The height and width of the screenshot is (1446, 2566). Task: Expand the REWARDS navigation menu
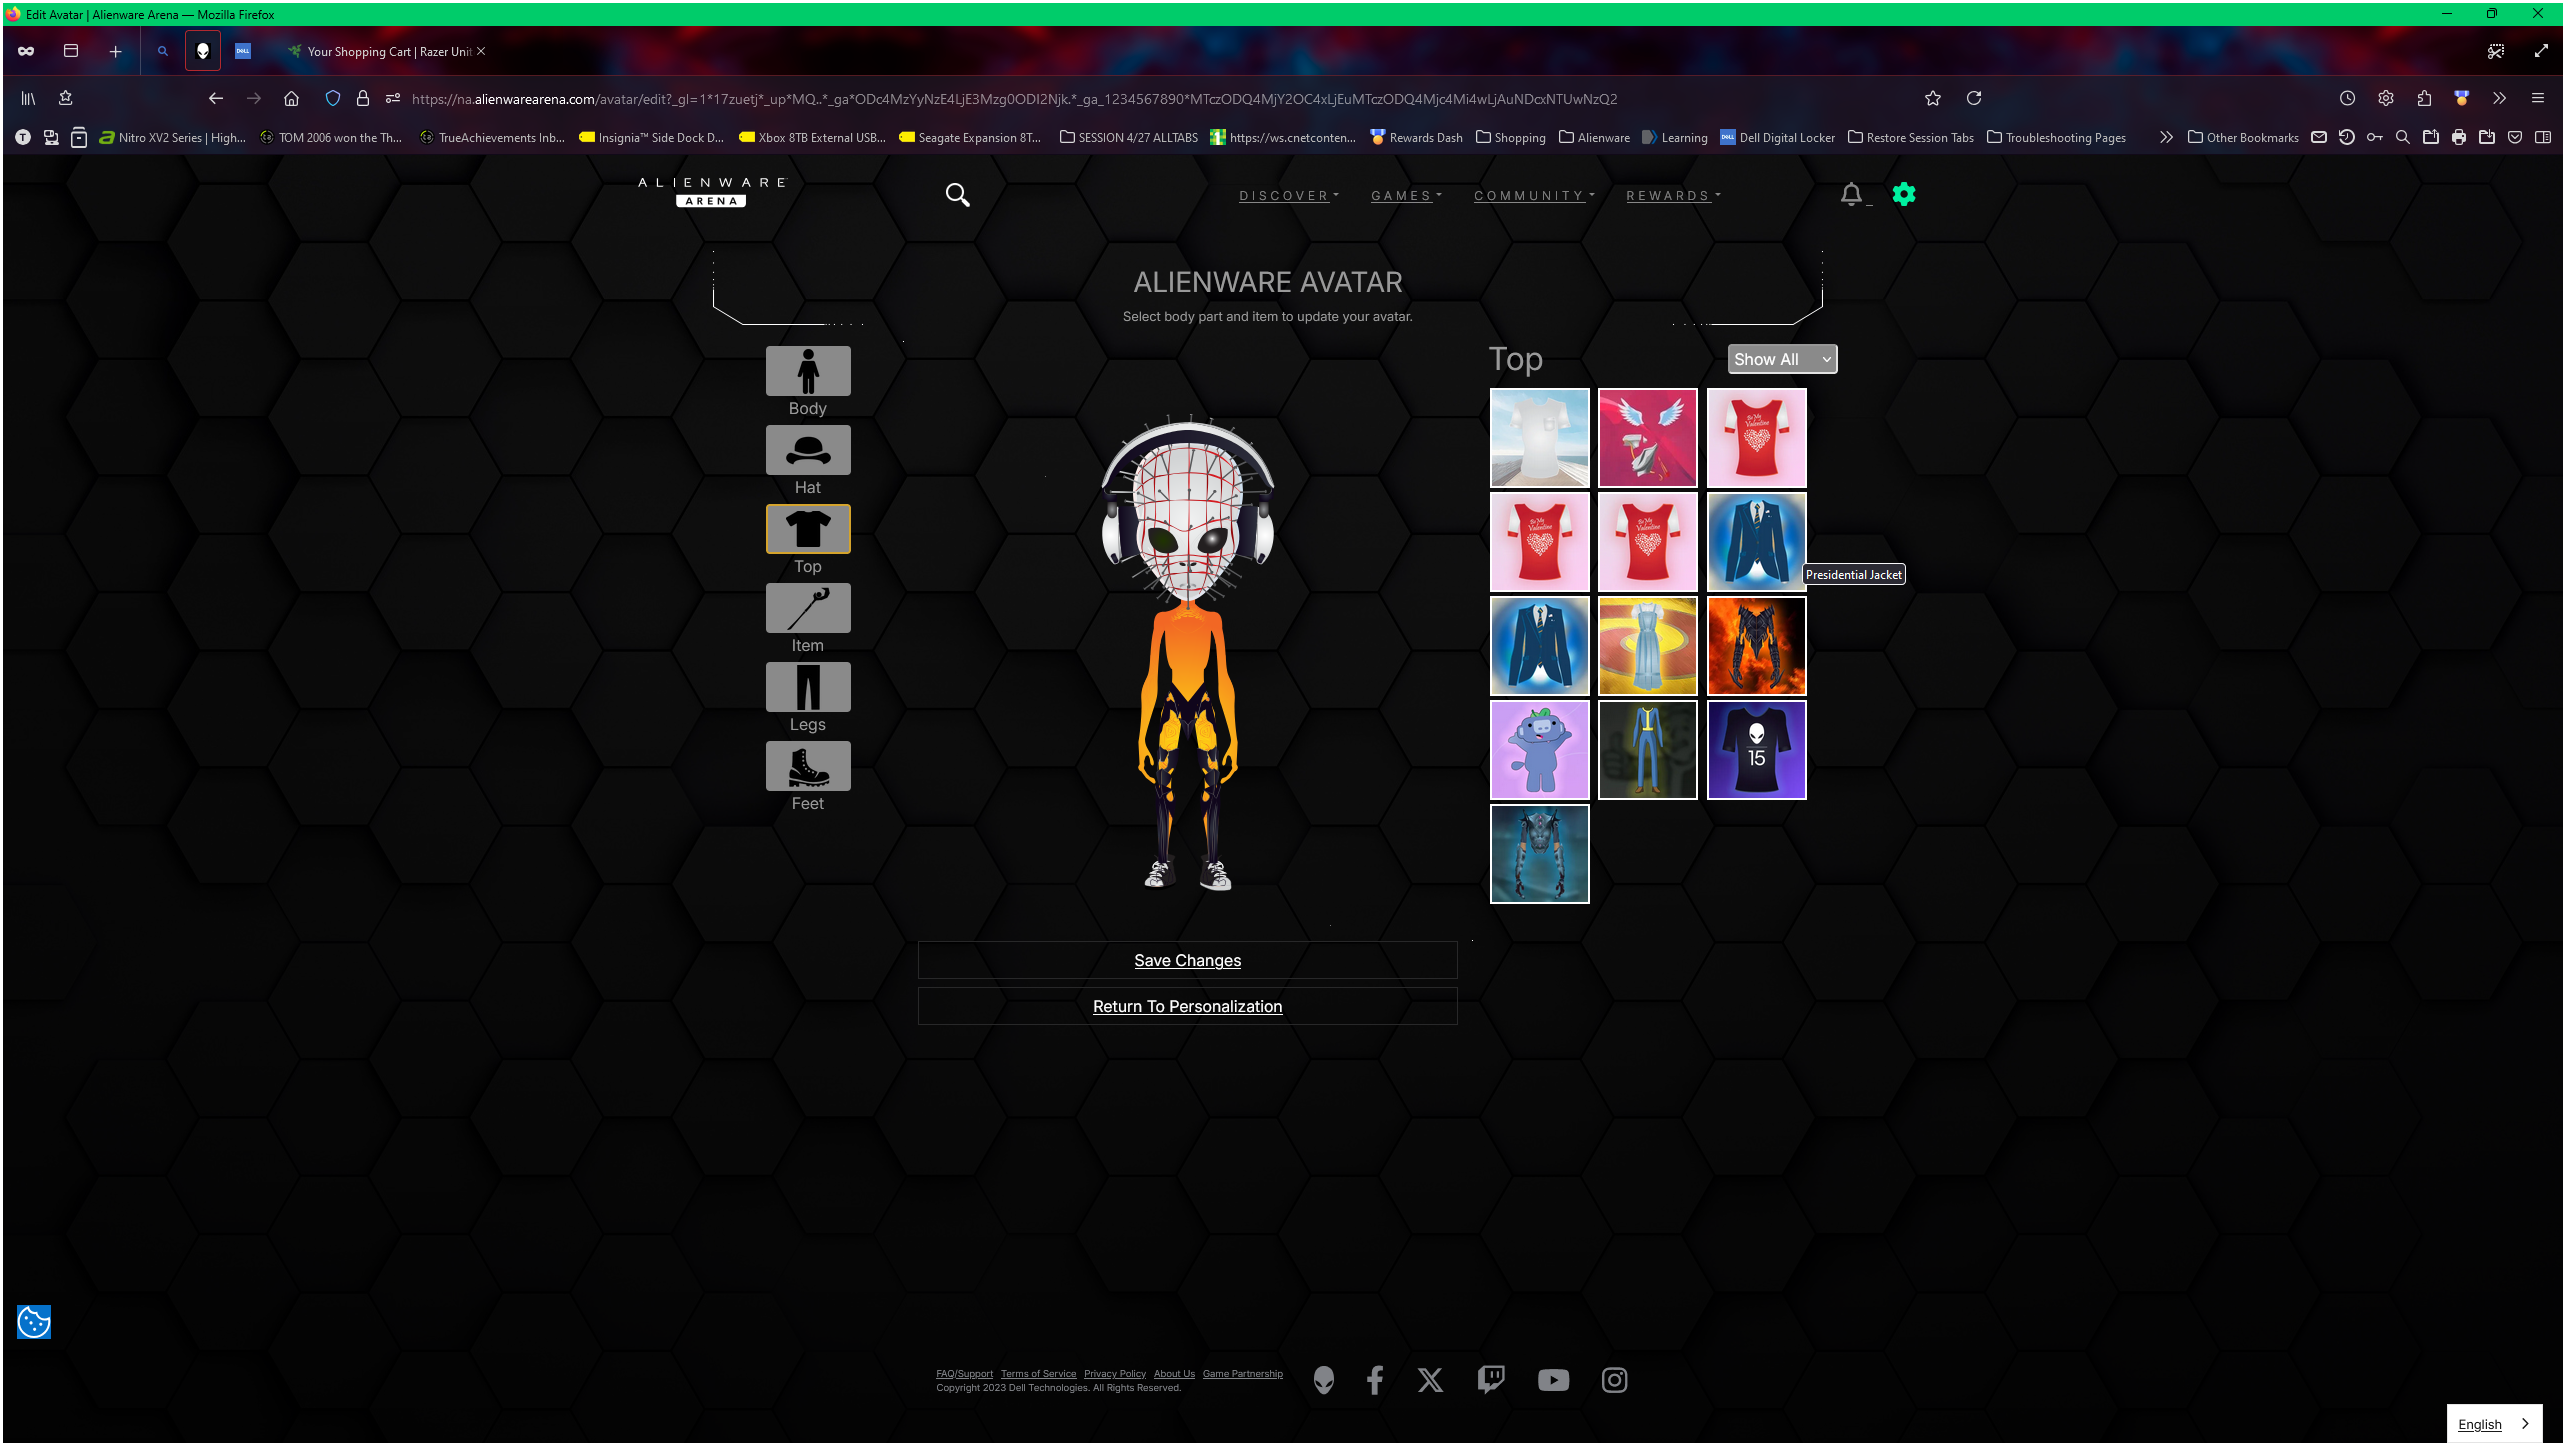(x=1672, y=196)
